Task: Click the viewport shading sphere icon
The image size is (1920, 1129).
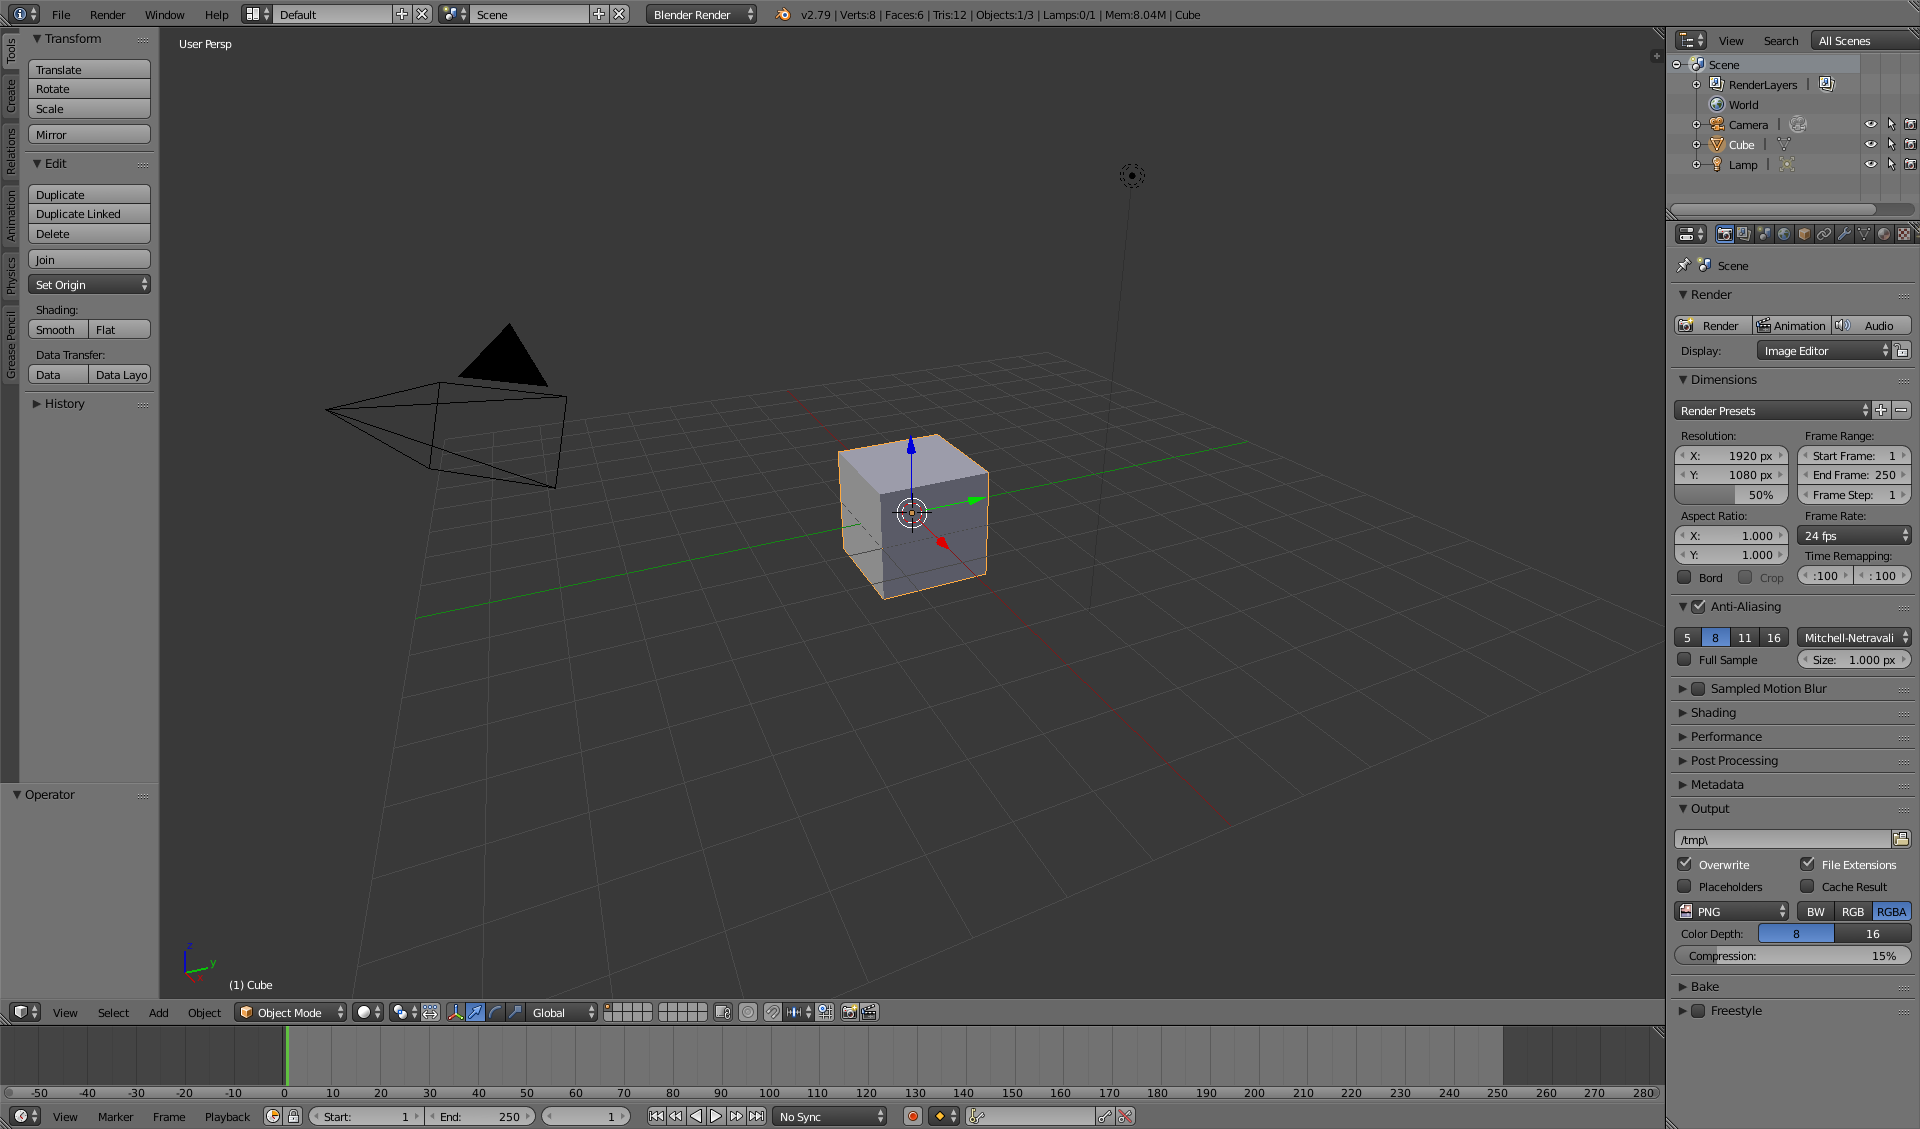Action: (x=365, y=1012)
